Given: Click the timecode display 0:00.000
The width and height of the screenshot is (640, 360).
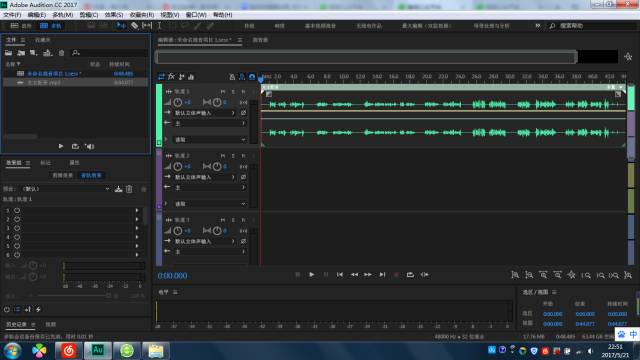Looking at the screenshot, I should (173, 276).
